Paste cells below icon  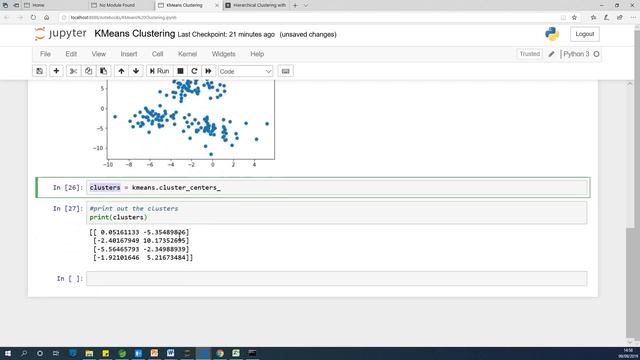point(103,71)
